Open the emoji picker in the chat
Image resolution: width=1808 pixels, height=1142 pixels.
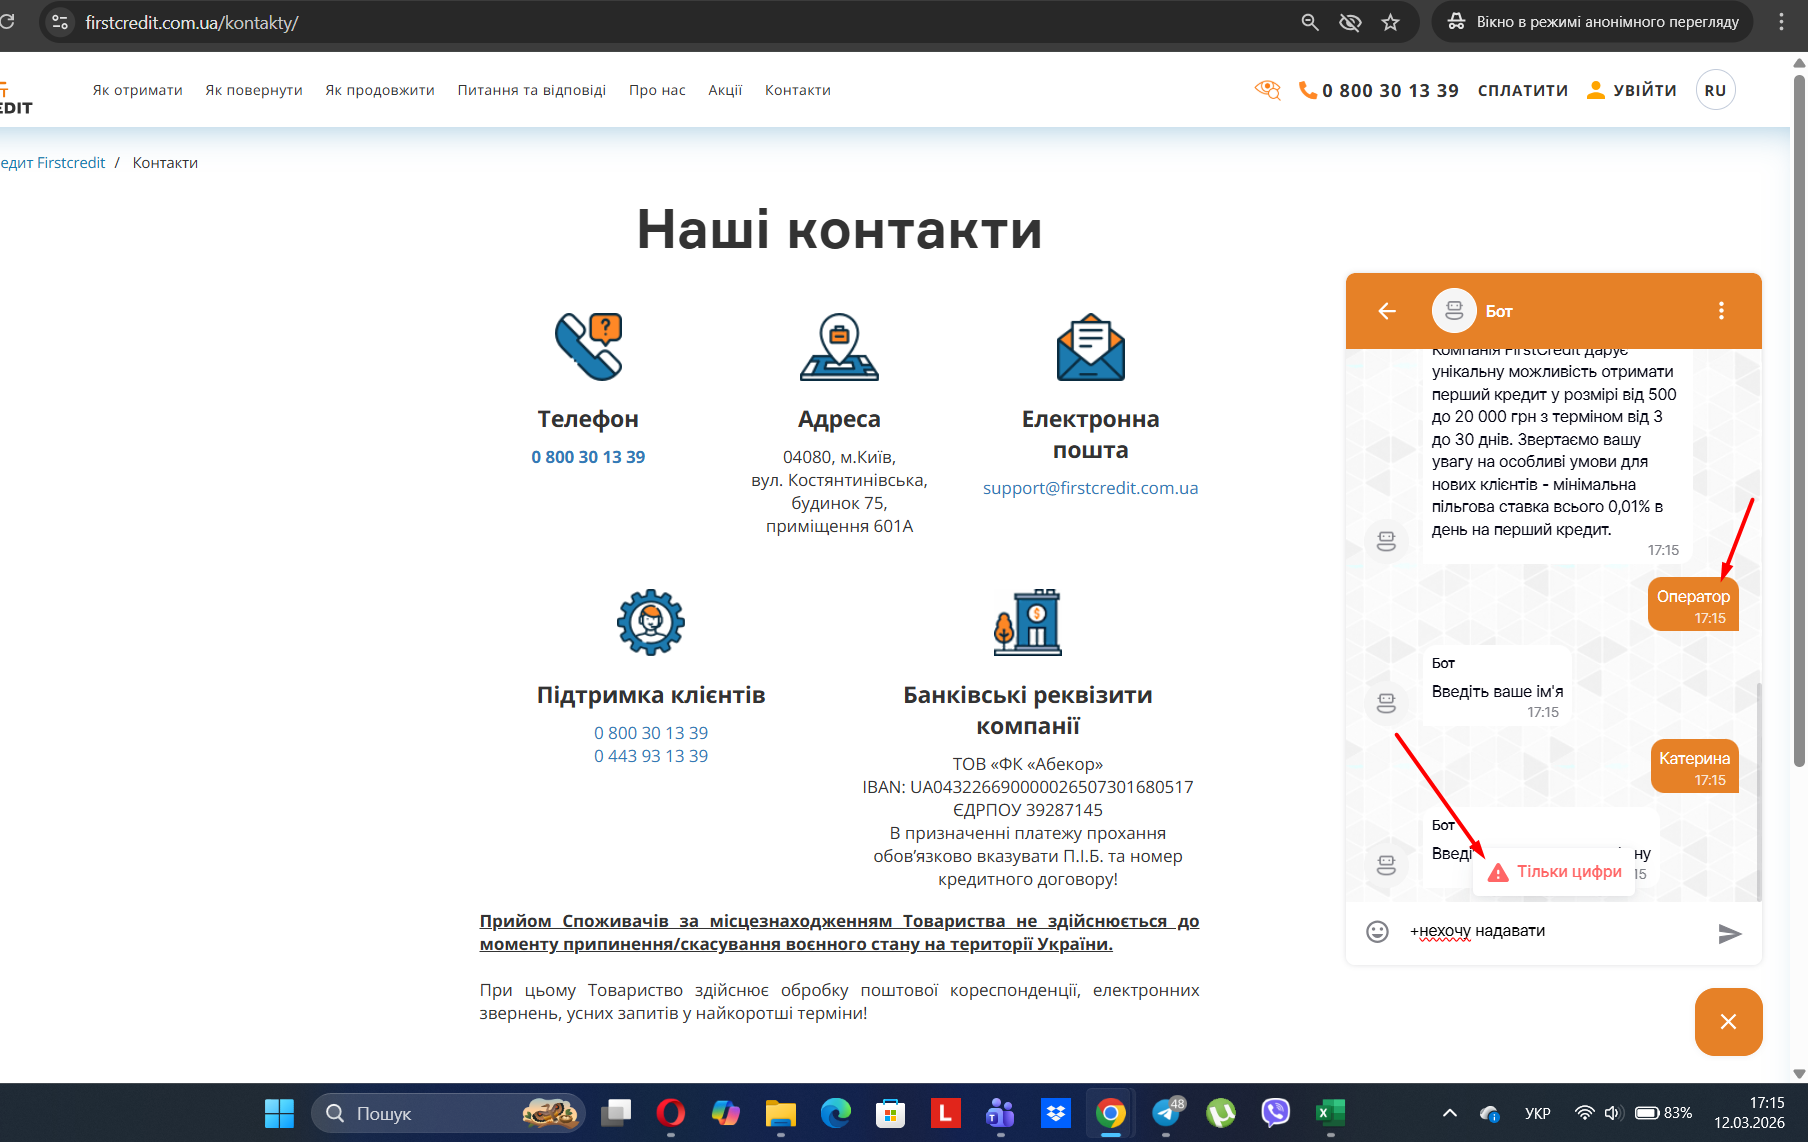point(1377,932)
